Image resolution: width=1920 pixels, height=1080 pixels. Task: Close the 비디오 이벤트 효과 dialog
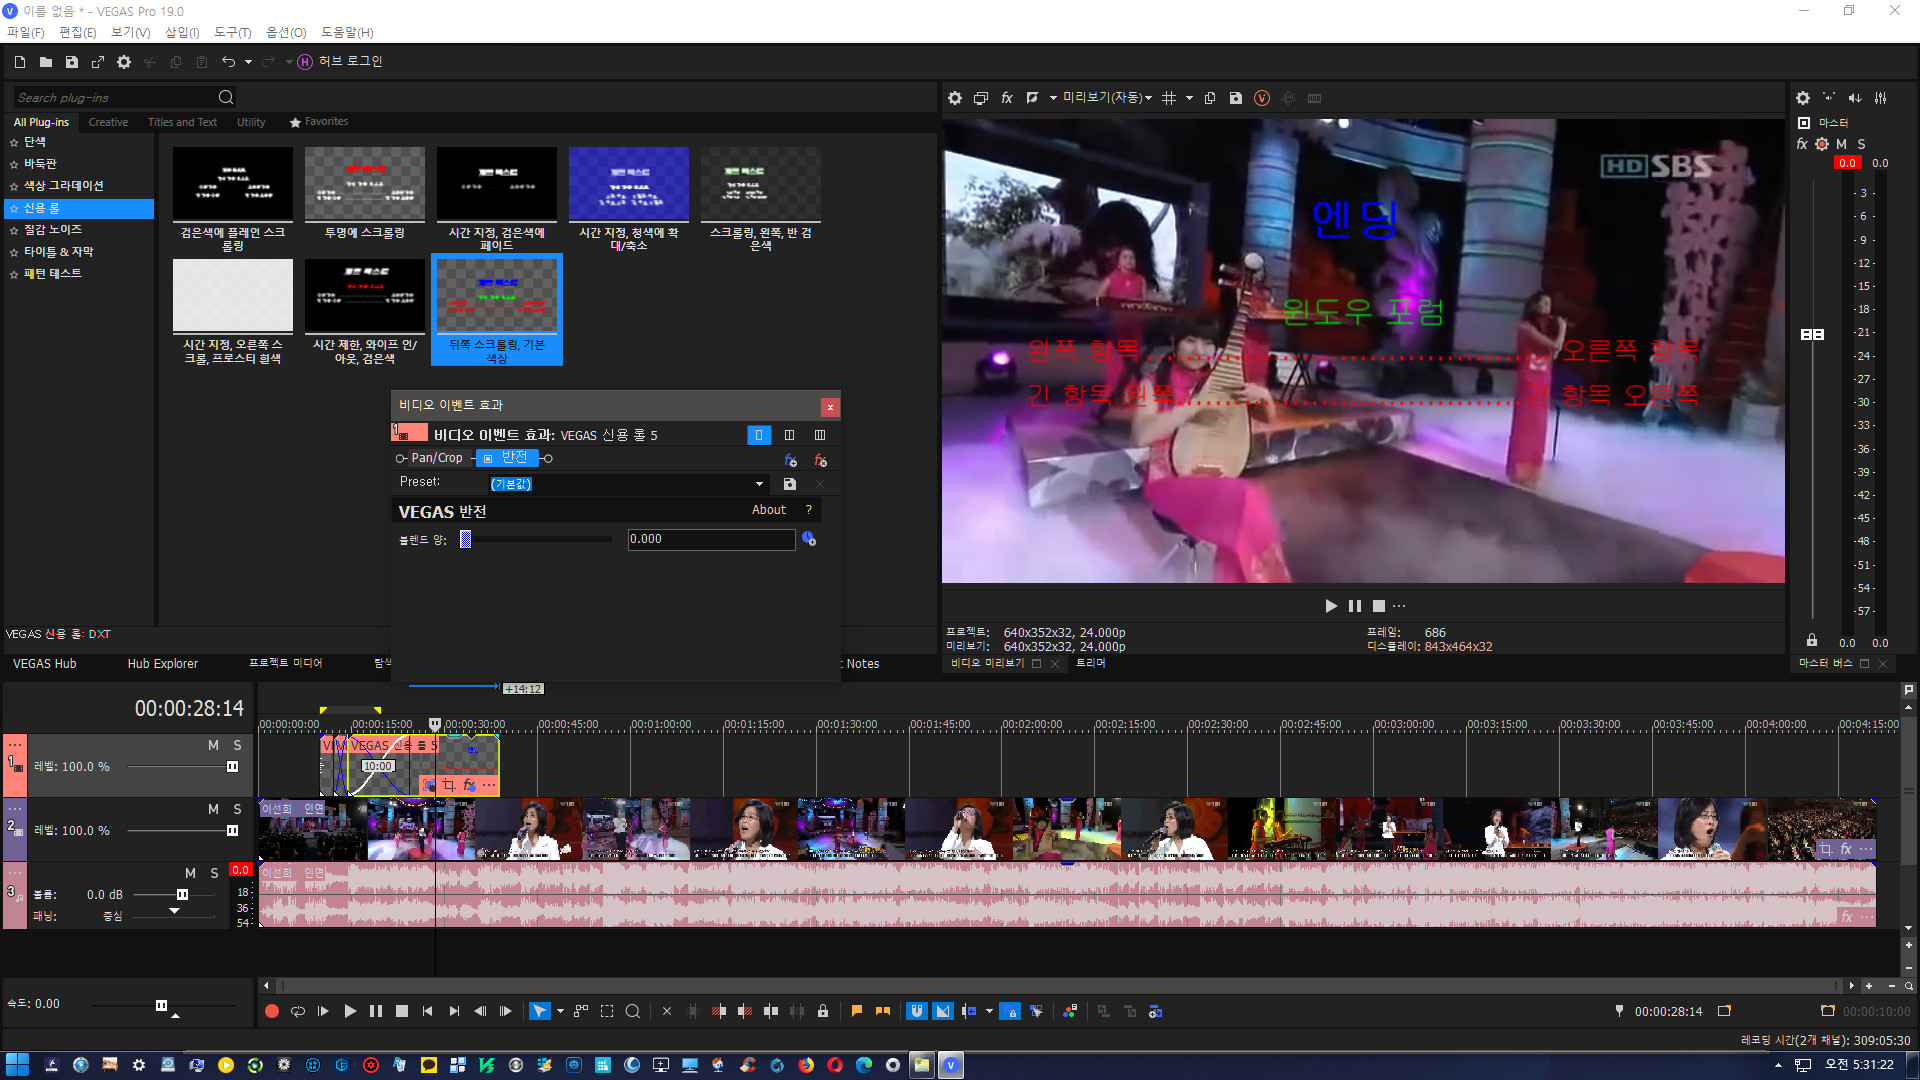(830, 407)
